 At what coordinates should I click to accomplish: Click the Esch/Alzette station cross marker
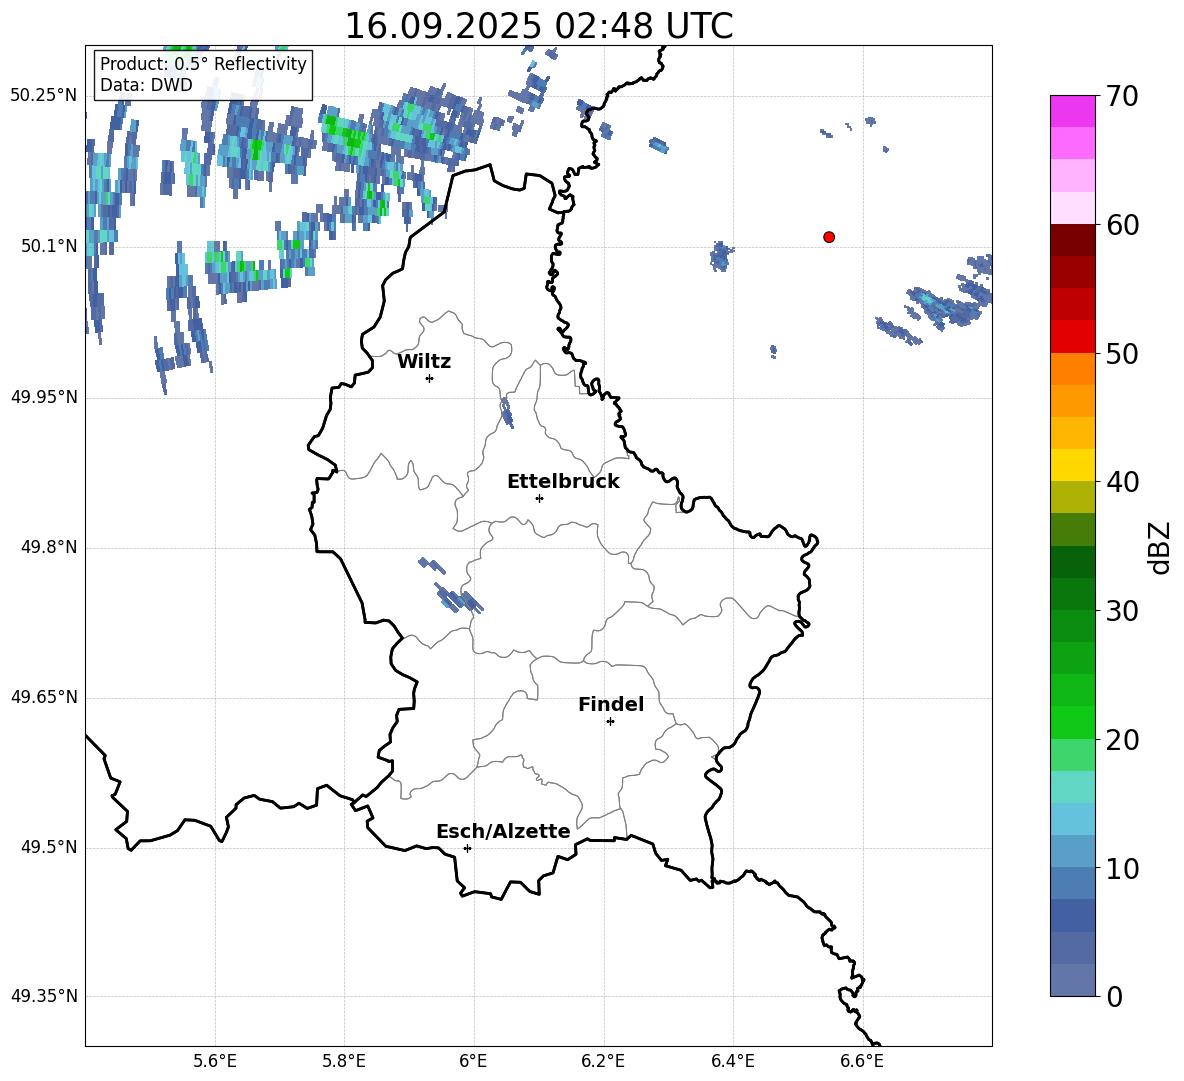[467, 848]
